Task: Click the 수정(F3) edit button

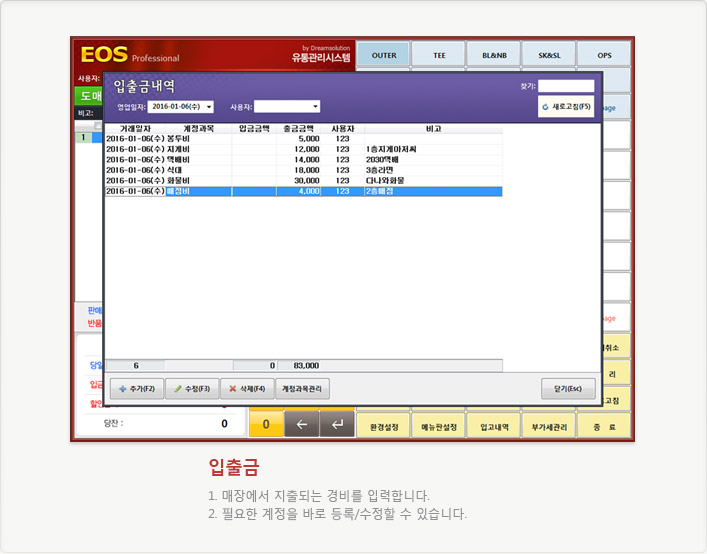Action: click(192, 389)
